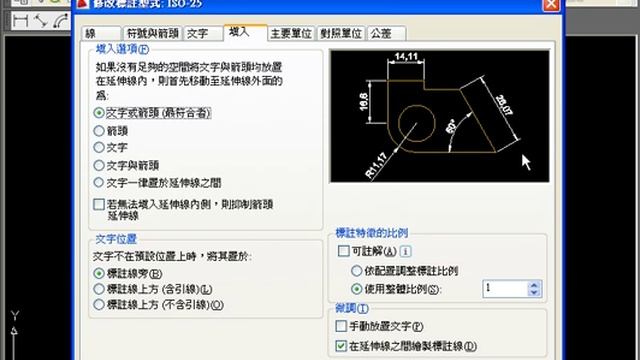Select 依配置調整標註比例 option
Viewport: 640px width, 360px height.
404,271
